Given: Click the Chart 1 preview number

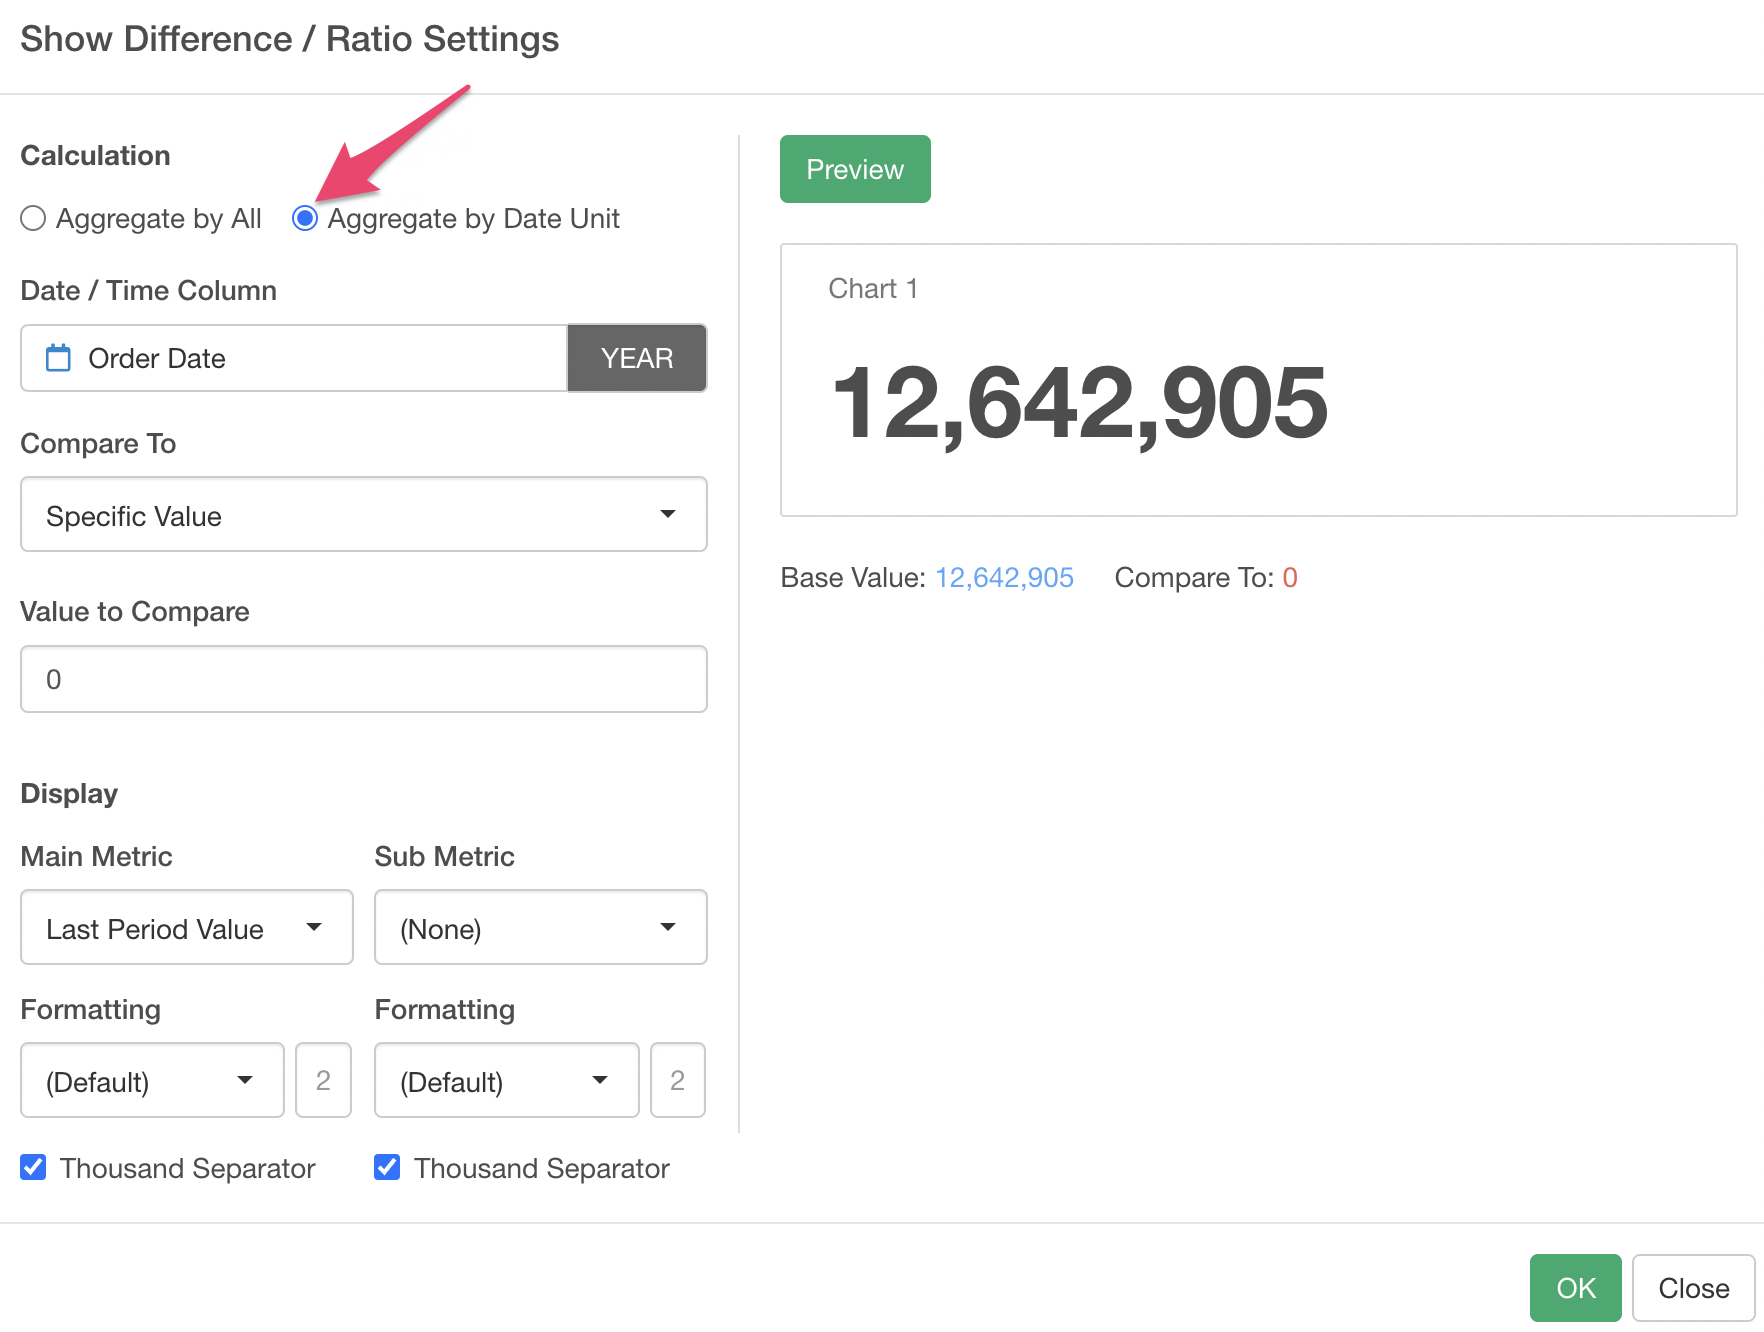Looking at the screenshot, I should pyautogui.click(x=1079, y=402).
